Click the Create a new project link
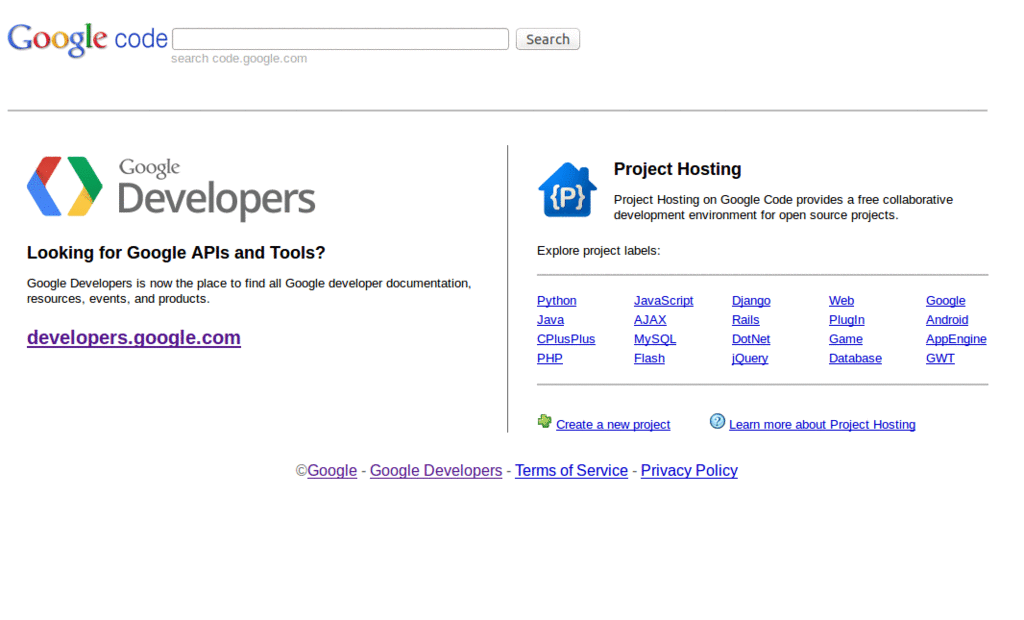Viewport: 1024px width, 620px height. tap(613, 425)
